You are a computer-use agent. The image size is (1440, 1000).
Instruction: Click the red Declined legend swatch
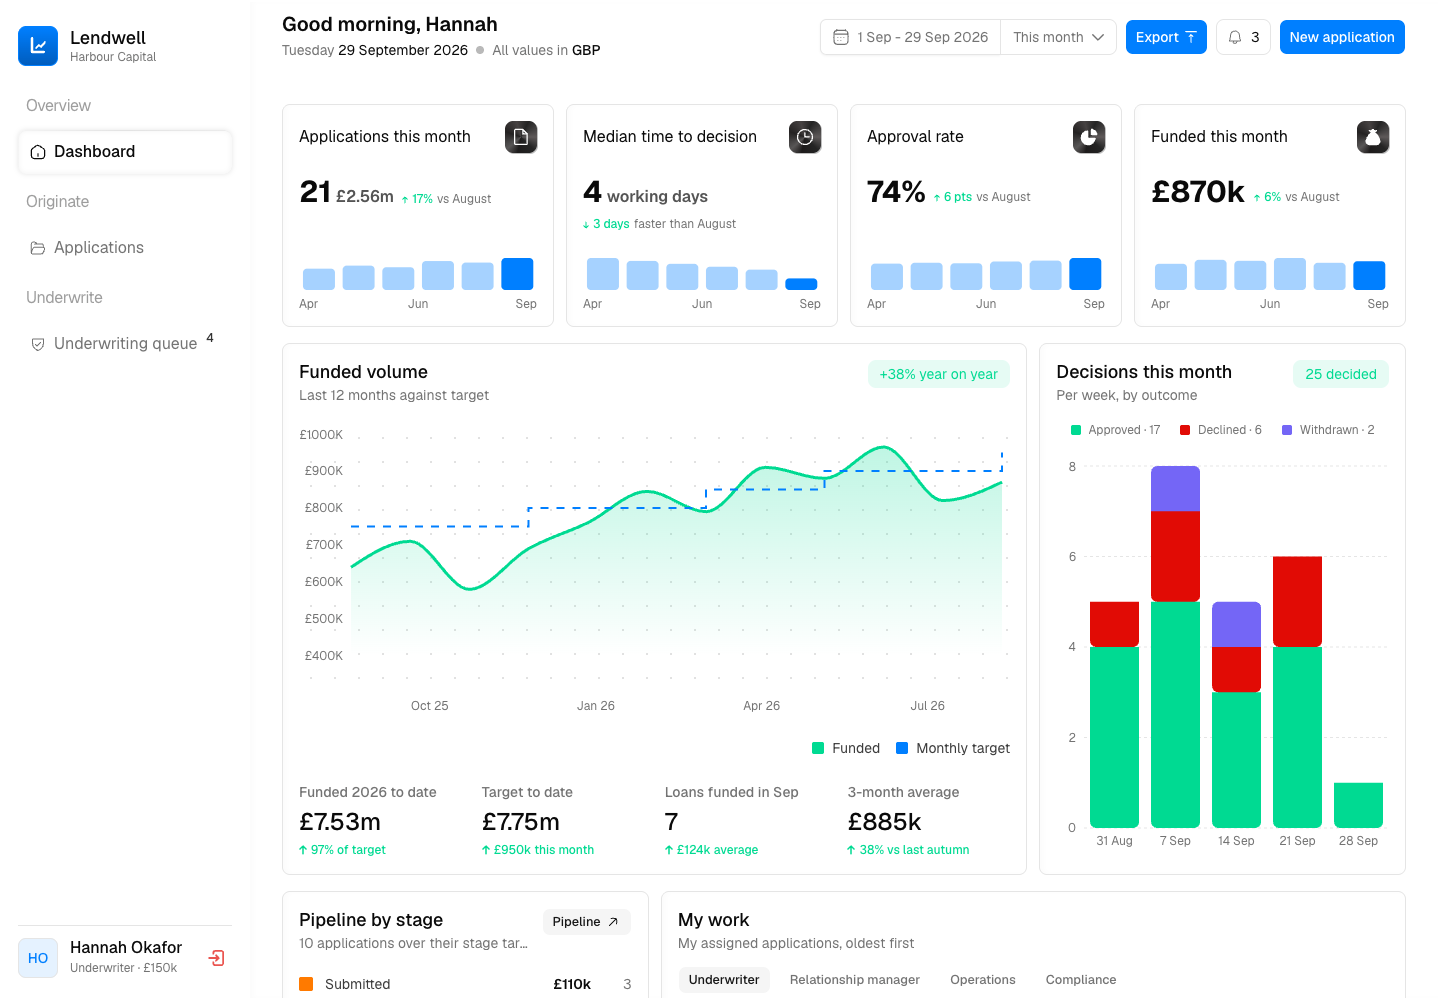tap(1185, 430)
